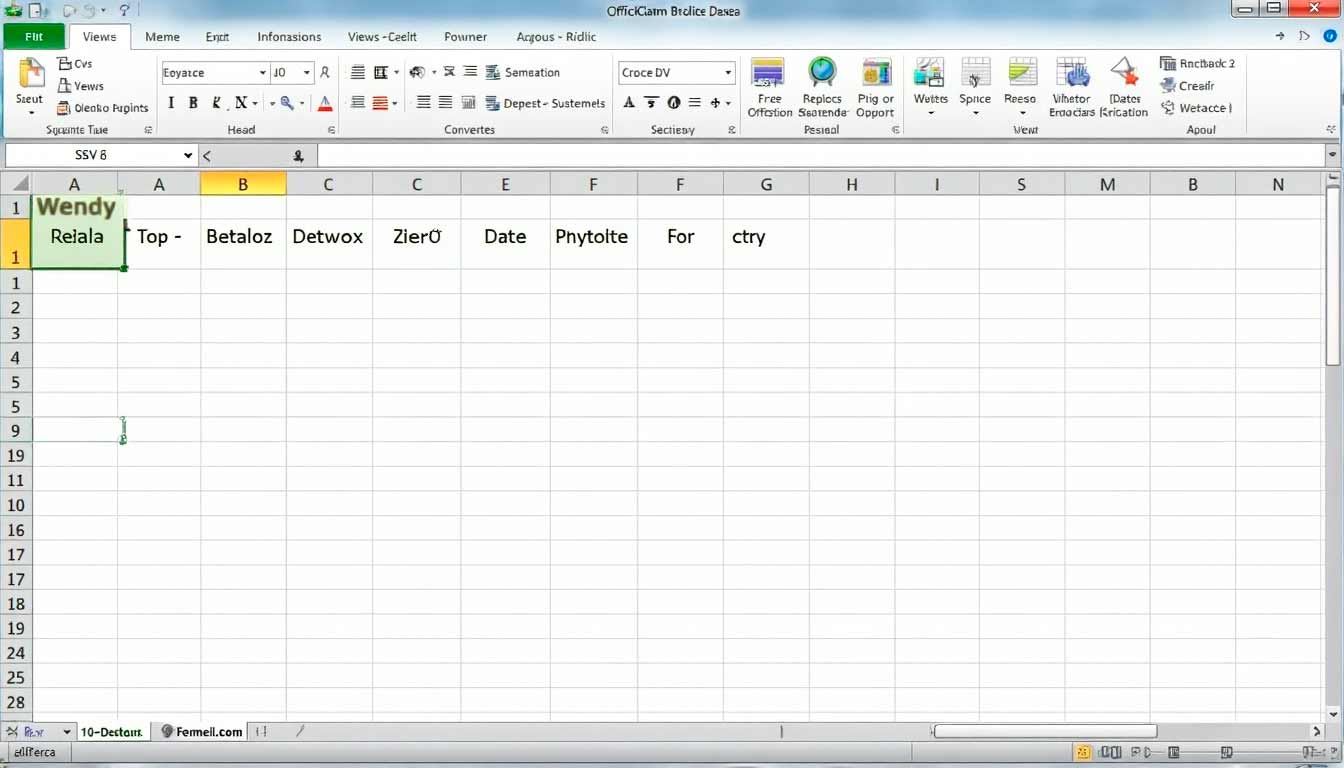1344x768 pixels.
Task: Click the icon right of font size box
Action: pos(325,73)
